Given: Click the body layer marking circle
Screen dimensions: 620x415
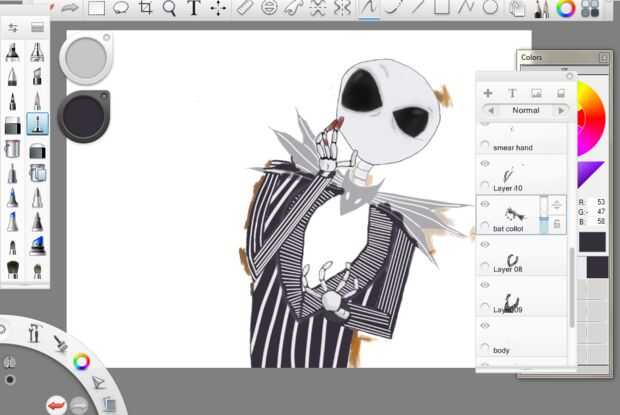Looking at the screenshot, I should pyautogui.click(x=485, y=348).
